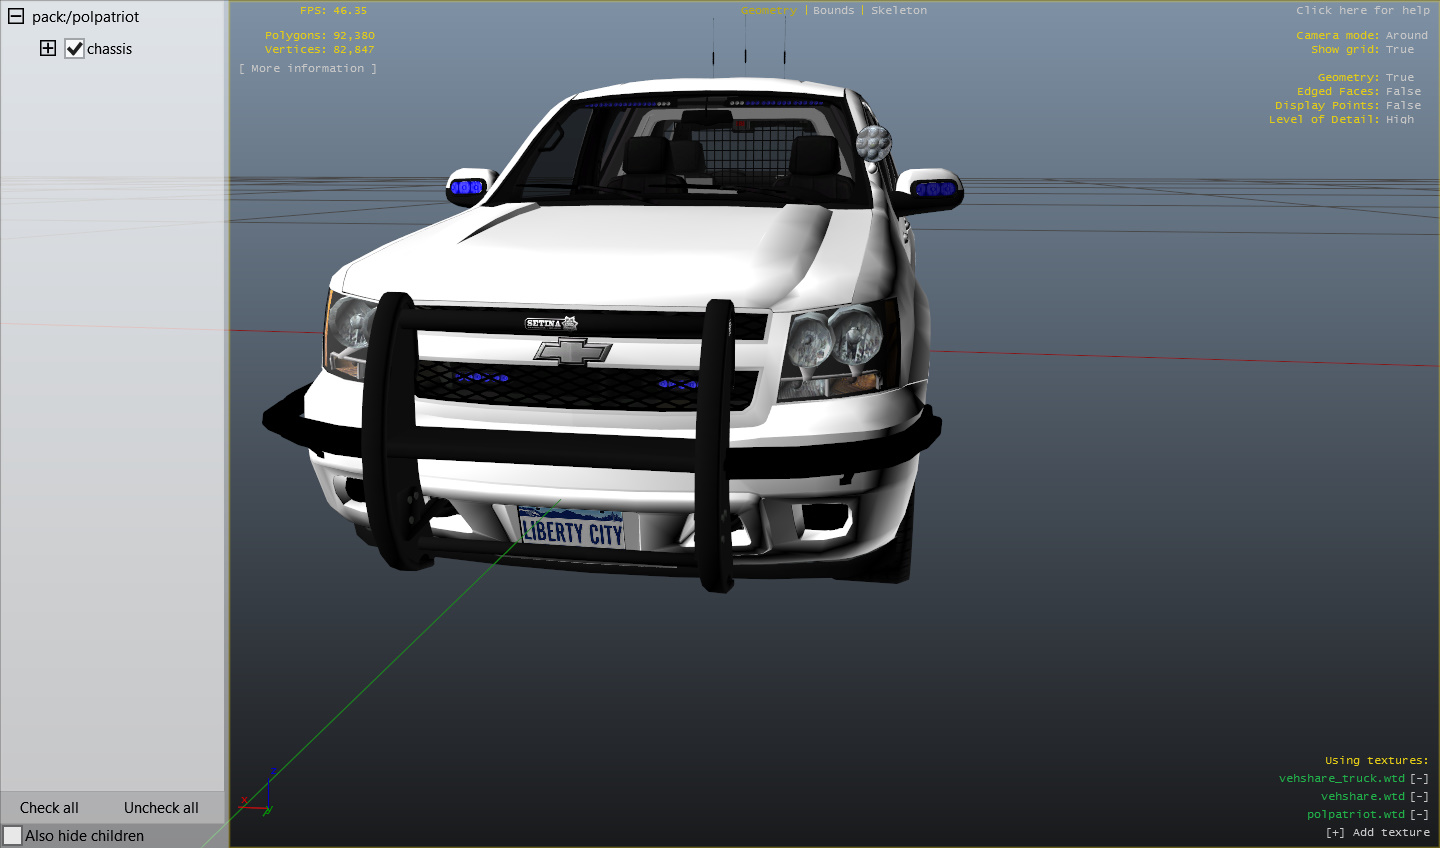Toggle the Edged Faces False value

1403,91
